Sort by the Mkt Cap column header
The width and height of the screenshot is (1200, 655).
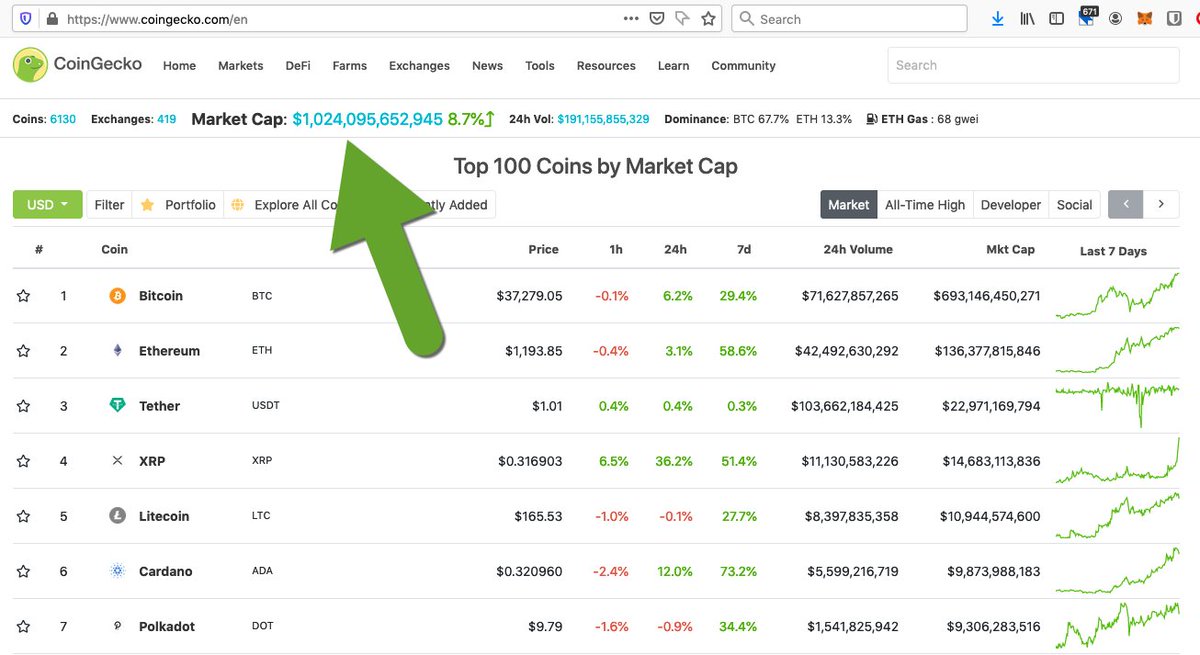pyautogui.click(x=1010, y=249)
